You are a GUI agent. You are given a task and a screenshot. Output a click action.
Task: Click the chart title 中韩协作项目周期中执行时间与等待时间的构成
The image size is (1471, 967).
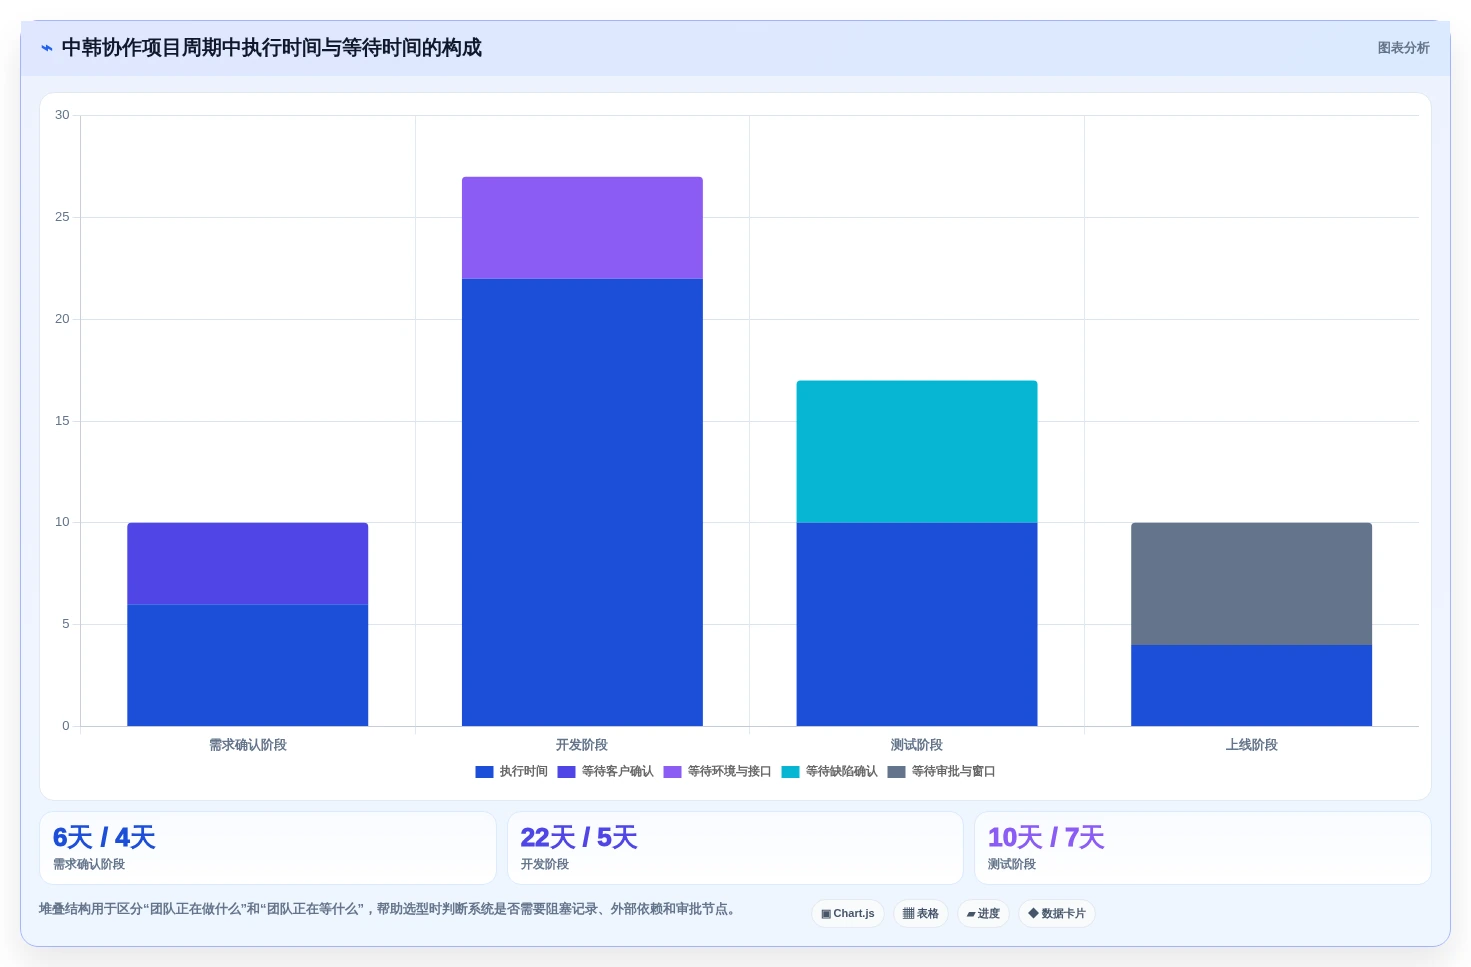272,48
